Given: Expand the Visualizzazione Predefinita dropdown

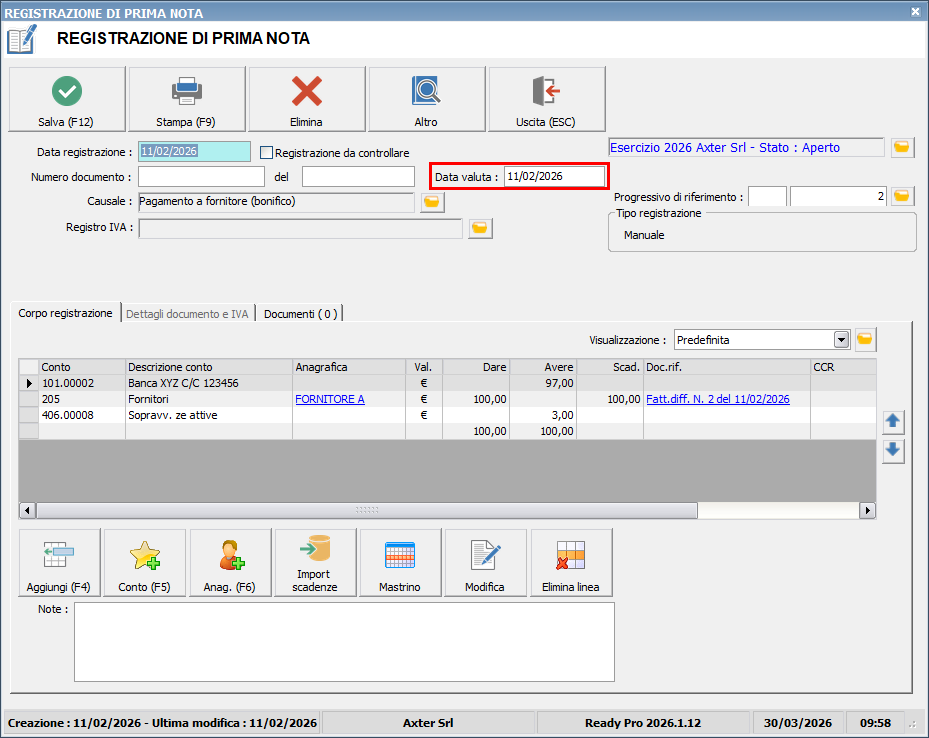Looking at the screenshot, I should tap(841, 340).
